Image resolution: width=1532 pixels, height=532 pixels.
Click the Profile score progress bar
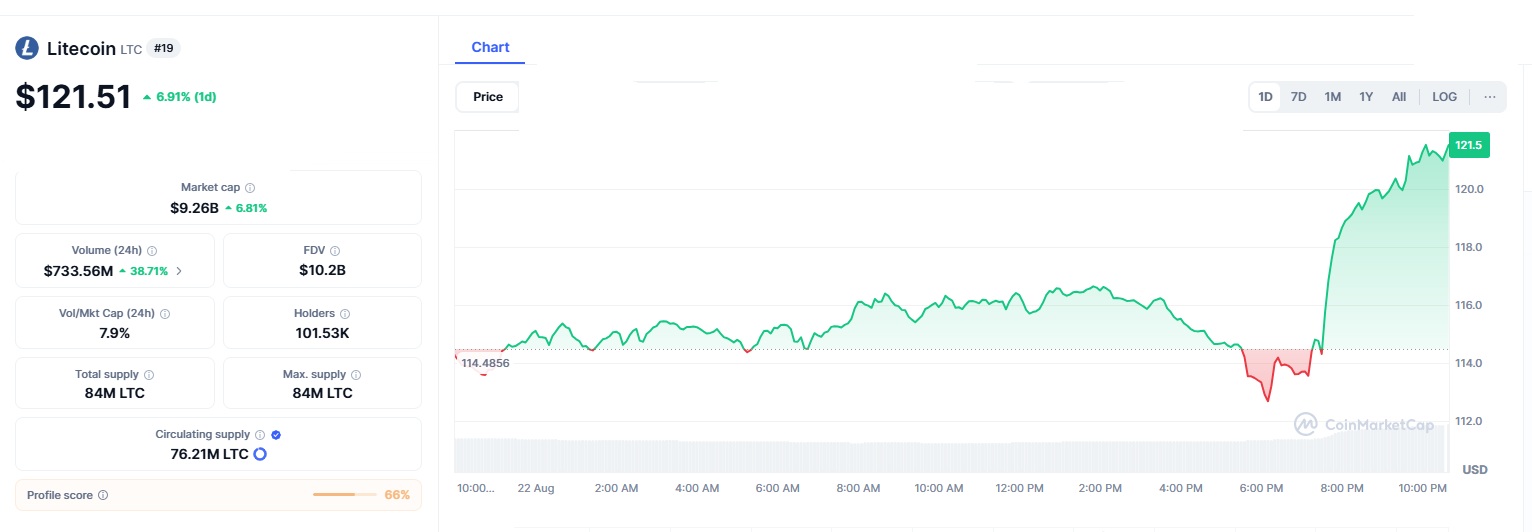(344, 495)
